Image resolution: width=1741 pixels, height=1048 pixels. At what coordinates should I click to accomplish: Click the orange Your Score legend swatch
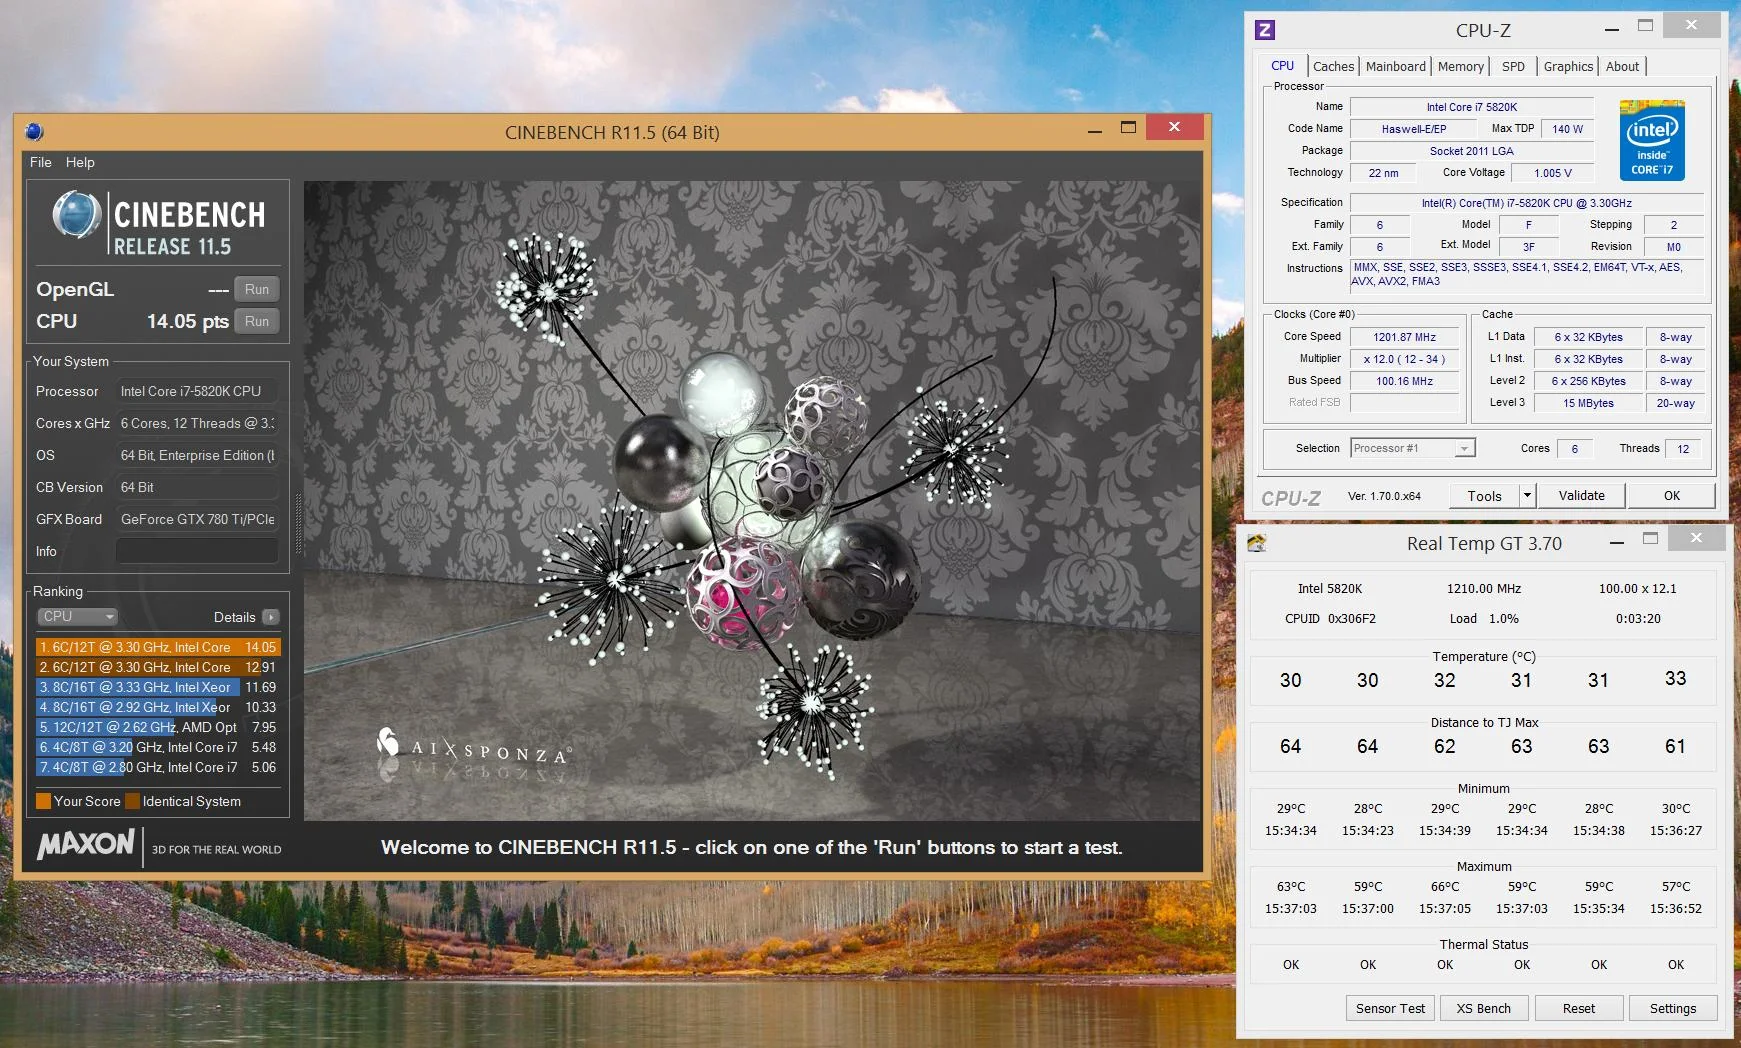point(43,801)
